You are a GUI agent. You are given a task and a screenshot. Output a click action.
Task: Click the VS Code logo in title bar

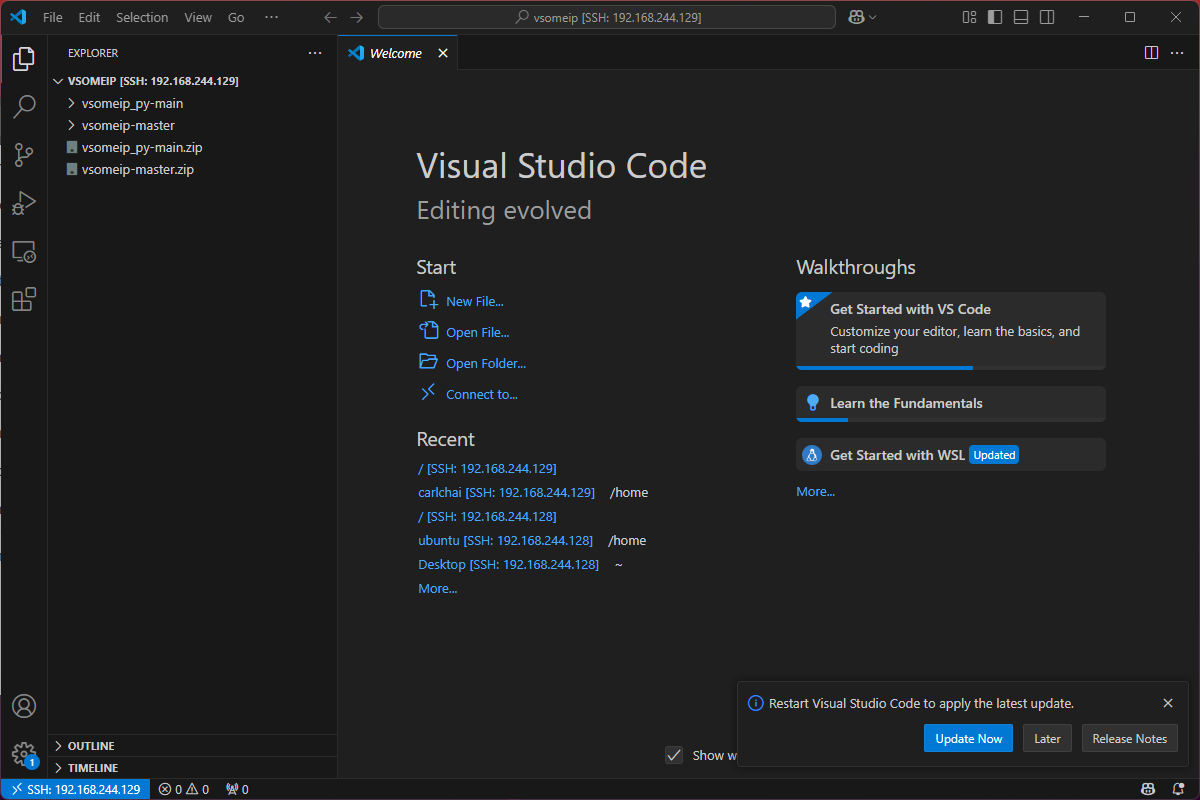19,17
